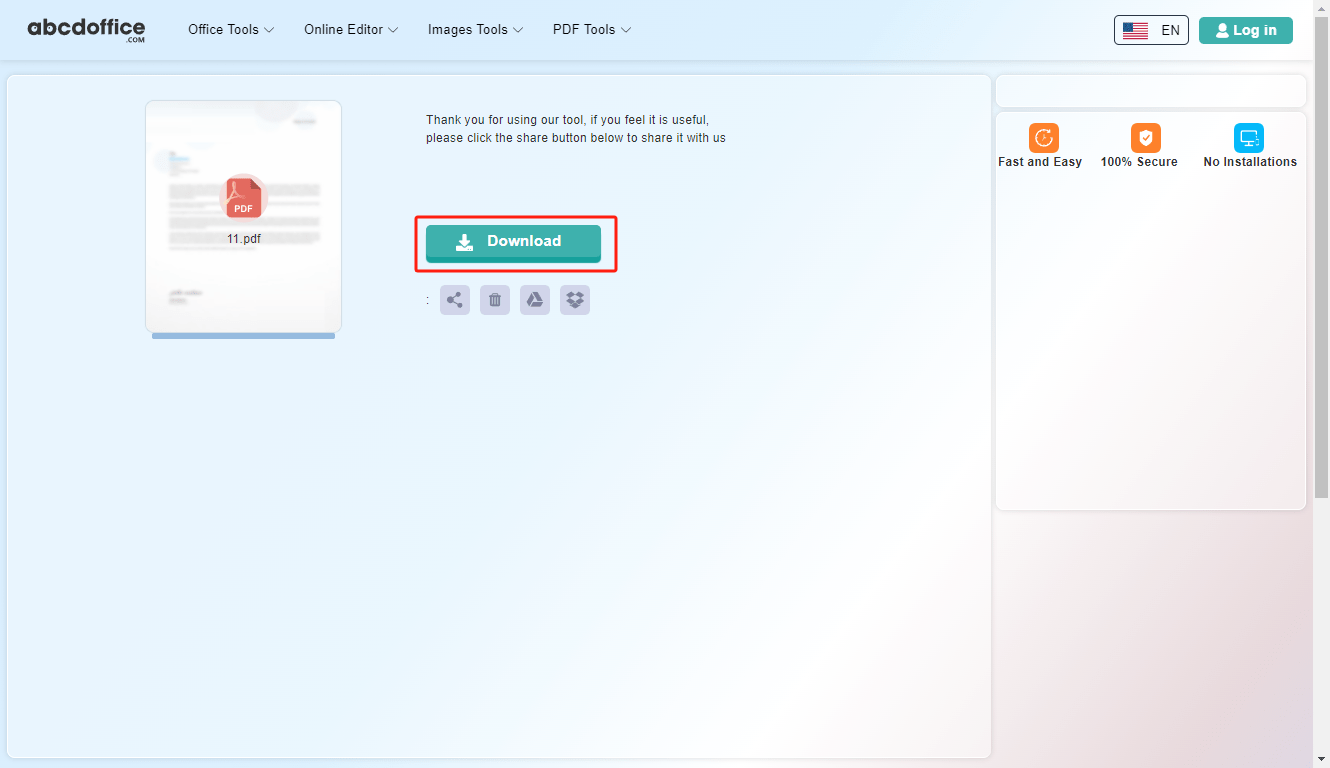Screen dimensions: 1330x768
Task: Click the 100% Secure shield icon
Action: pos(1146,138)
